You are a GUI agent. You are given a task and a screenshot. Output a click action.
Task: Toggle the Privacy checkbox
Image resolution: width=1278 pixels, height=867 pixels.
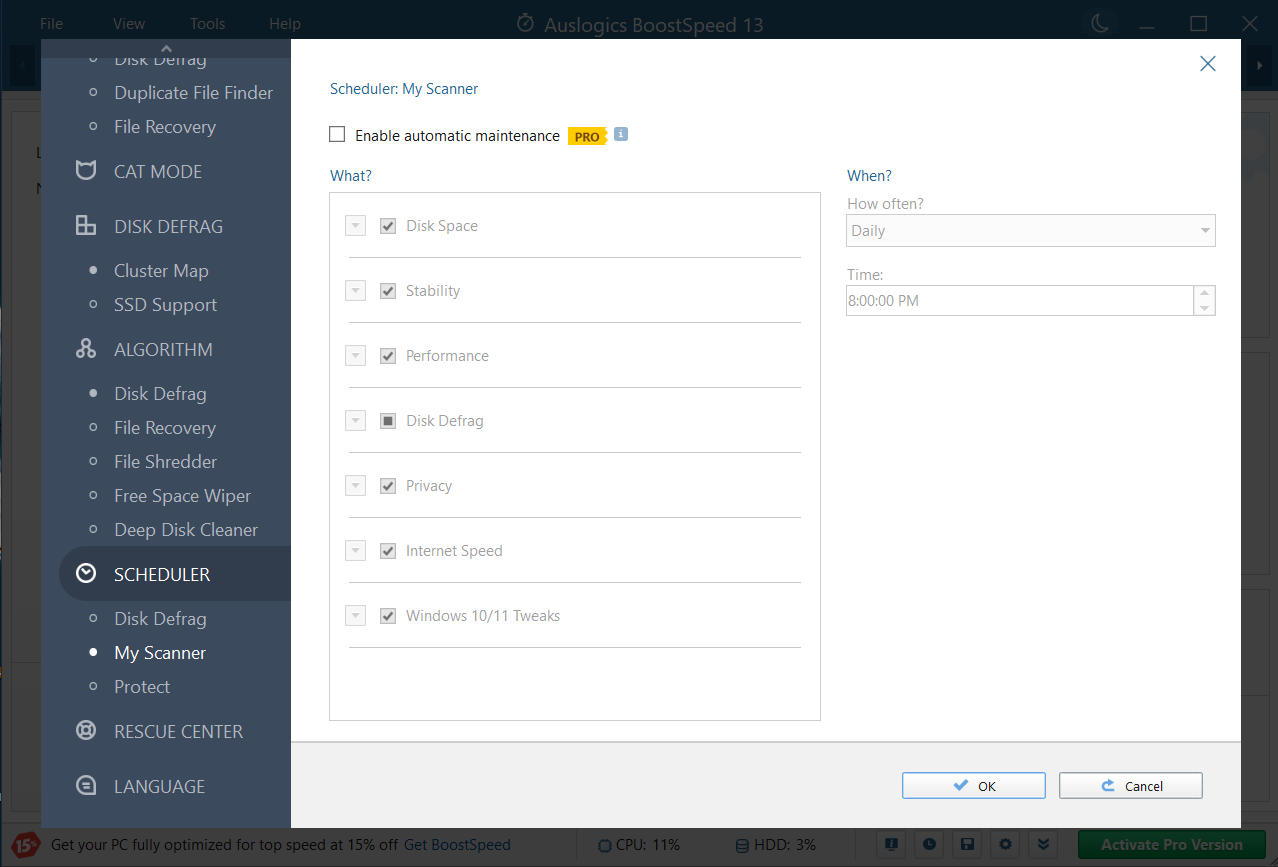(388, 486)
